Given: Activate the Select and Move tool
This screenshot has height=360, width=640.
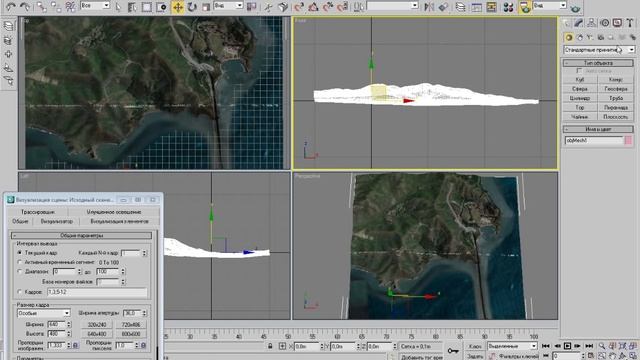Looking at the screenshot, I should coord(178,7).
